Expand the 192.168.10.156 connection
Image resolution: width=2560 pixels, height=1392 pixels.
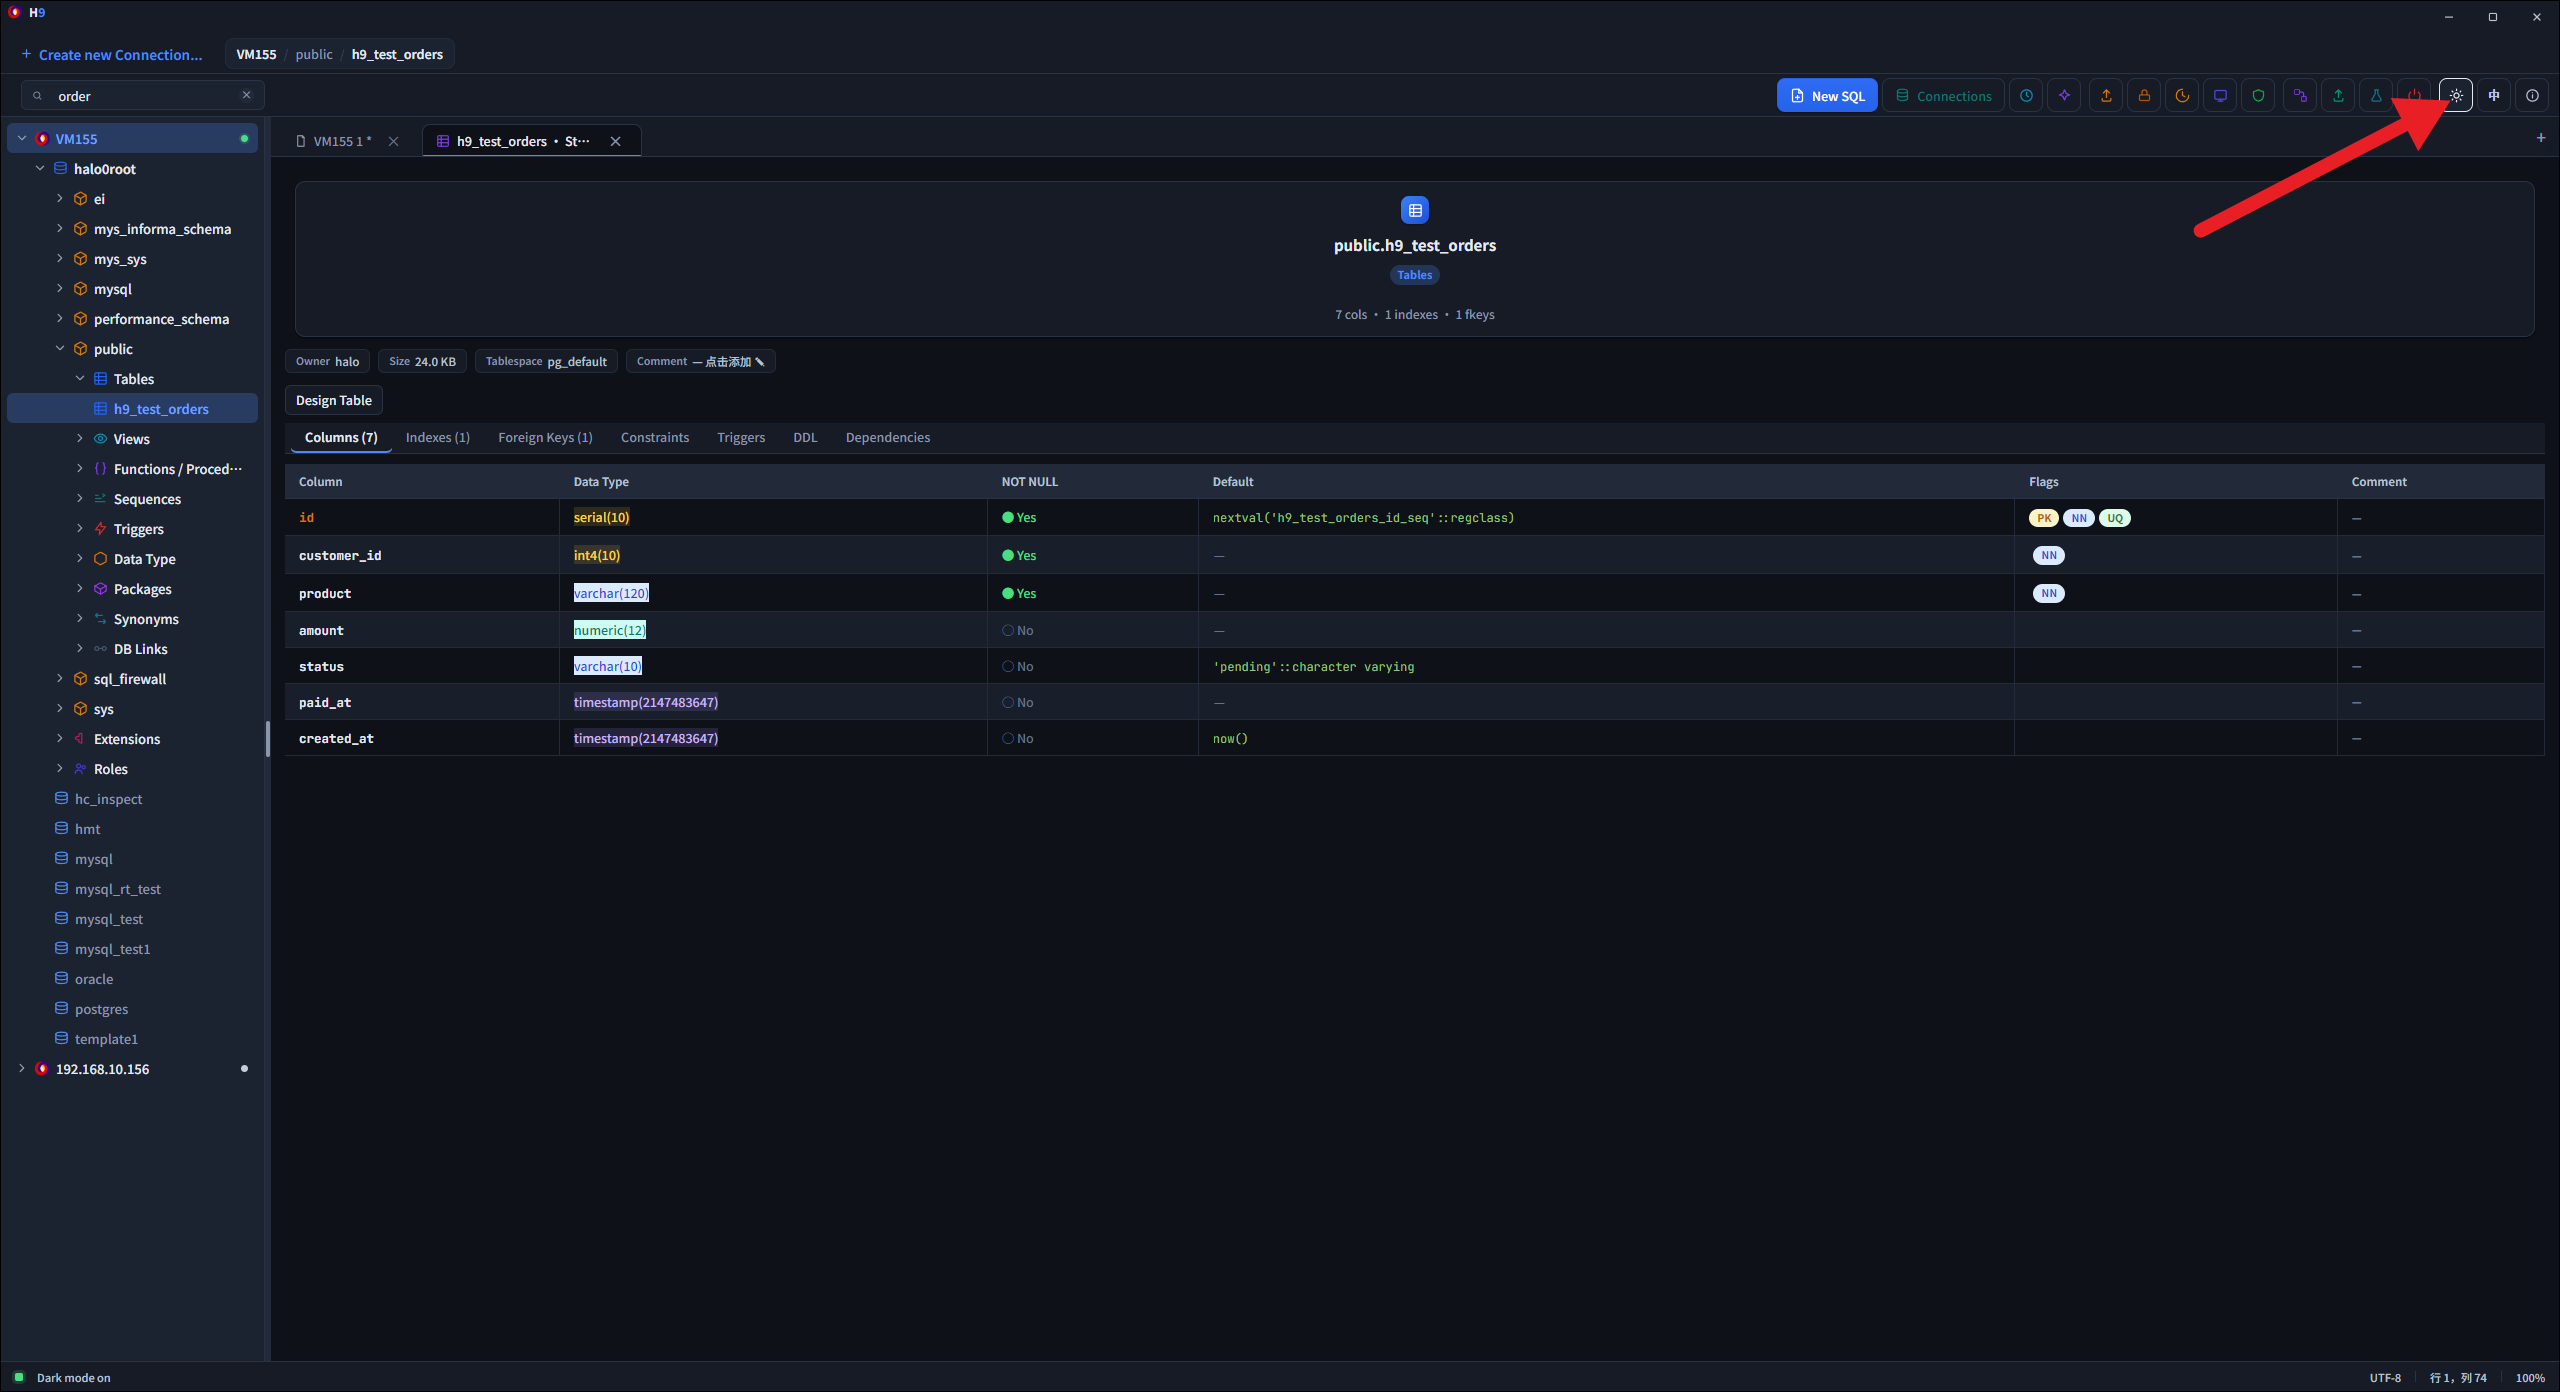tap(22, 1069)
